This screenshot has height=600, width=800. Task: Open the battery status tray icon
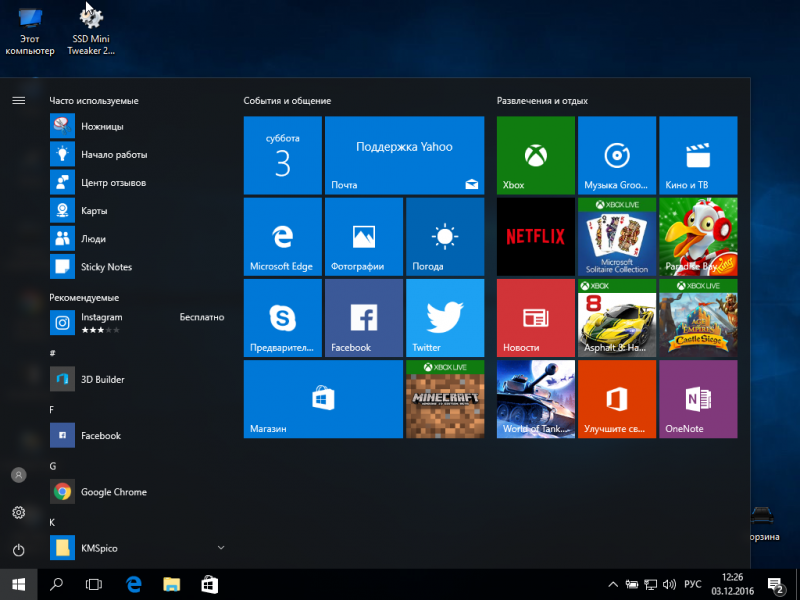tap(632, 585)
